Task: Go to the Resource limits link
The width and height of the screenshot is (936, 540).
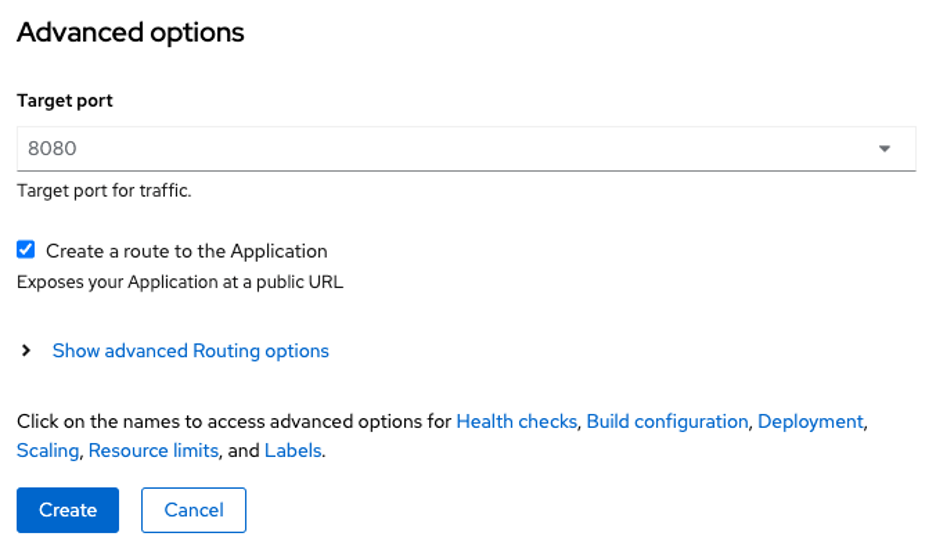Action: point(153,451)
